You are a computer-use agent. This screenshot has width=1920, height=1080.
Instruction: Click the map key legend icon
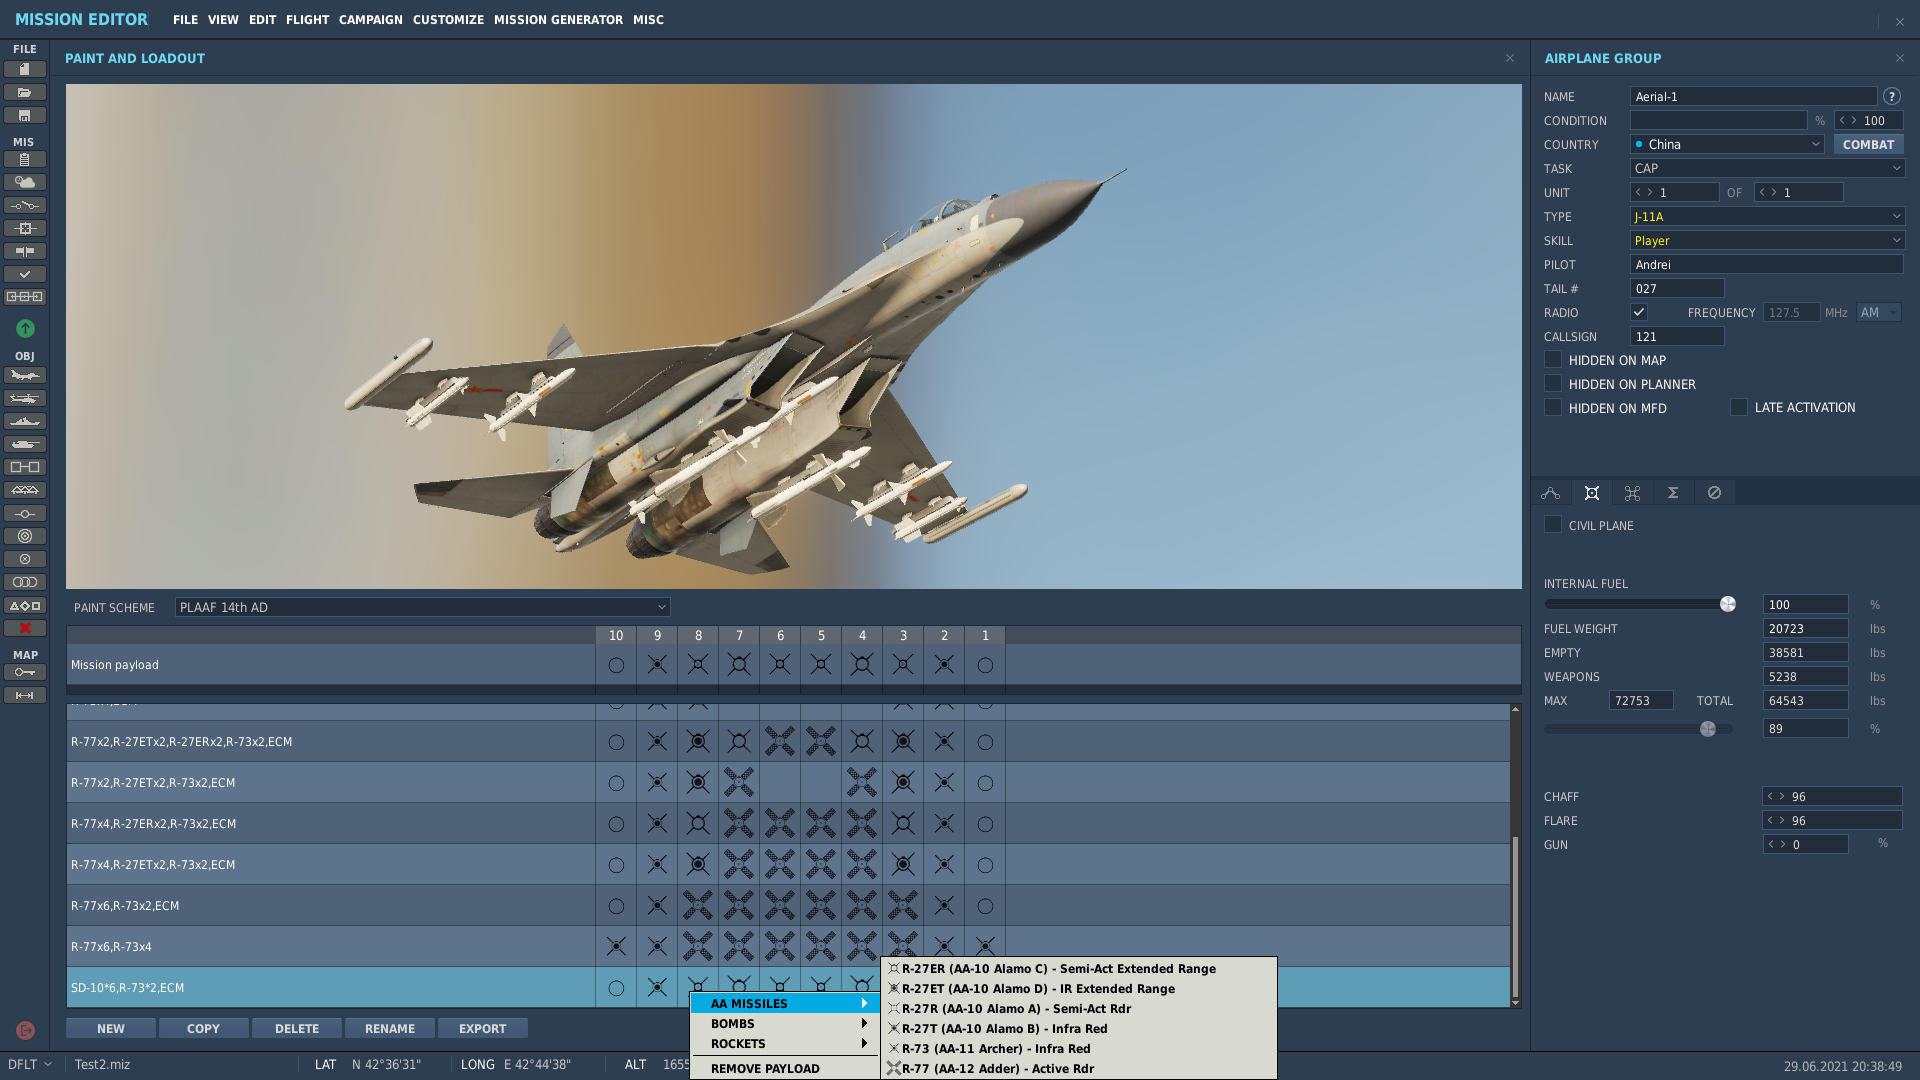click(x=25, y=672)
